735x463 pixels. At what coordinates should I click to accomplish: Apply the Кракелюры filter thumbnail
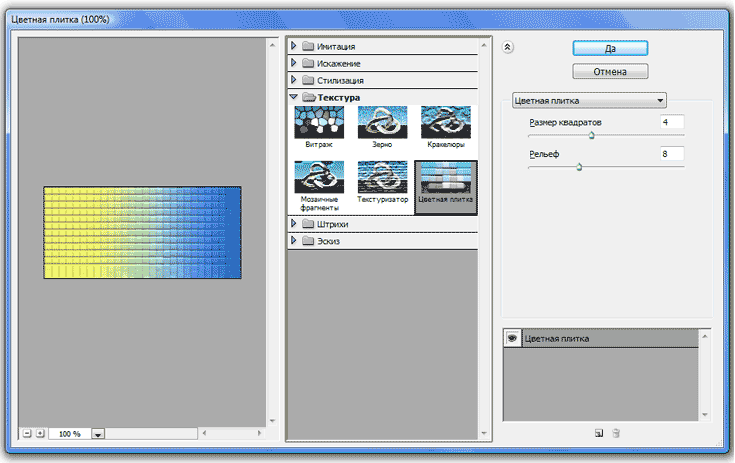tap(445, 123)
